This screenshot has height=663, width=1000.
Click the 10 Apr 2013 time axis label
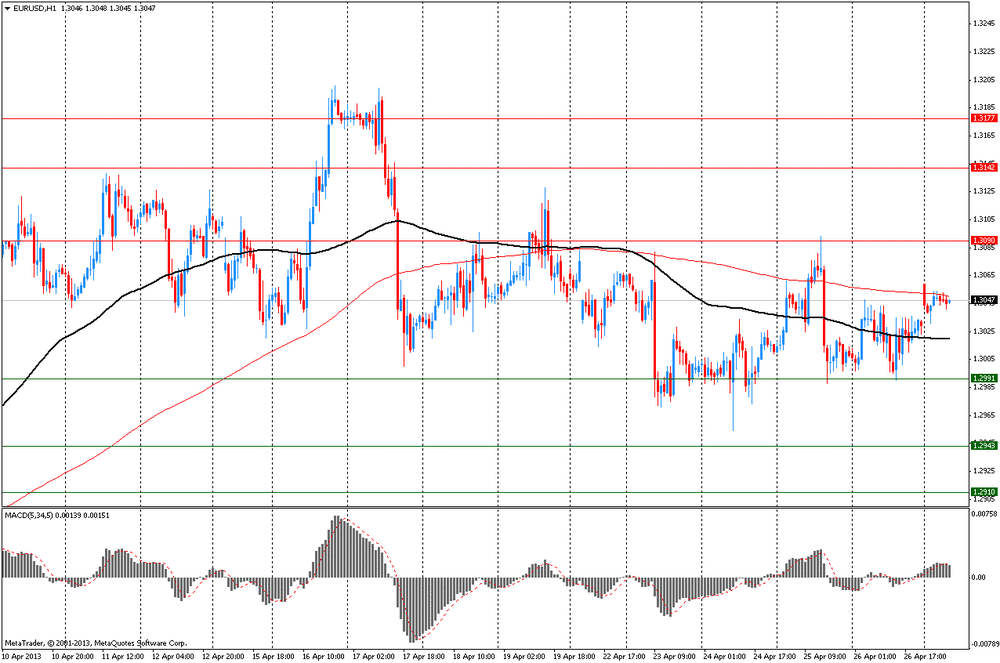[x=24, y=657]
